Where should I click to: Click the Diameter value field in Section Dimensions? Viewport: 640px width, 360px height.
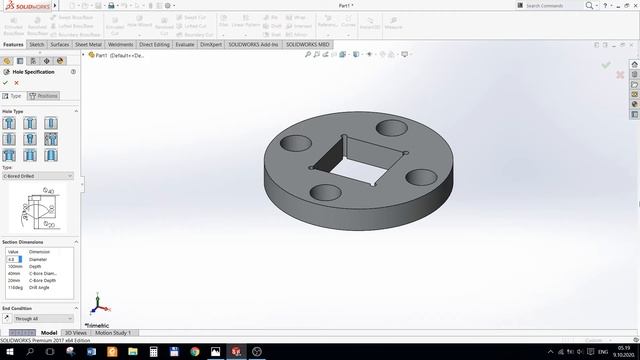[15, 259]
